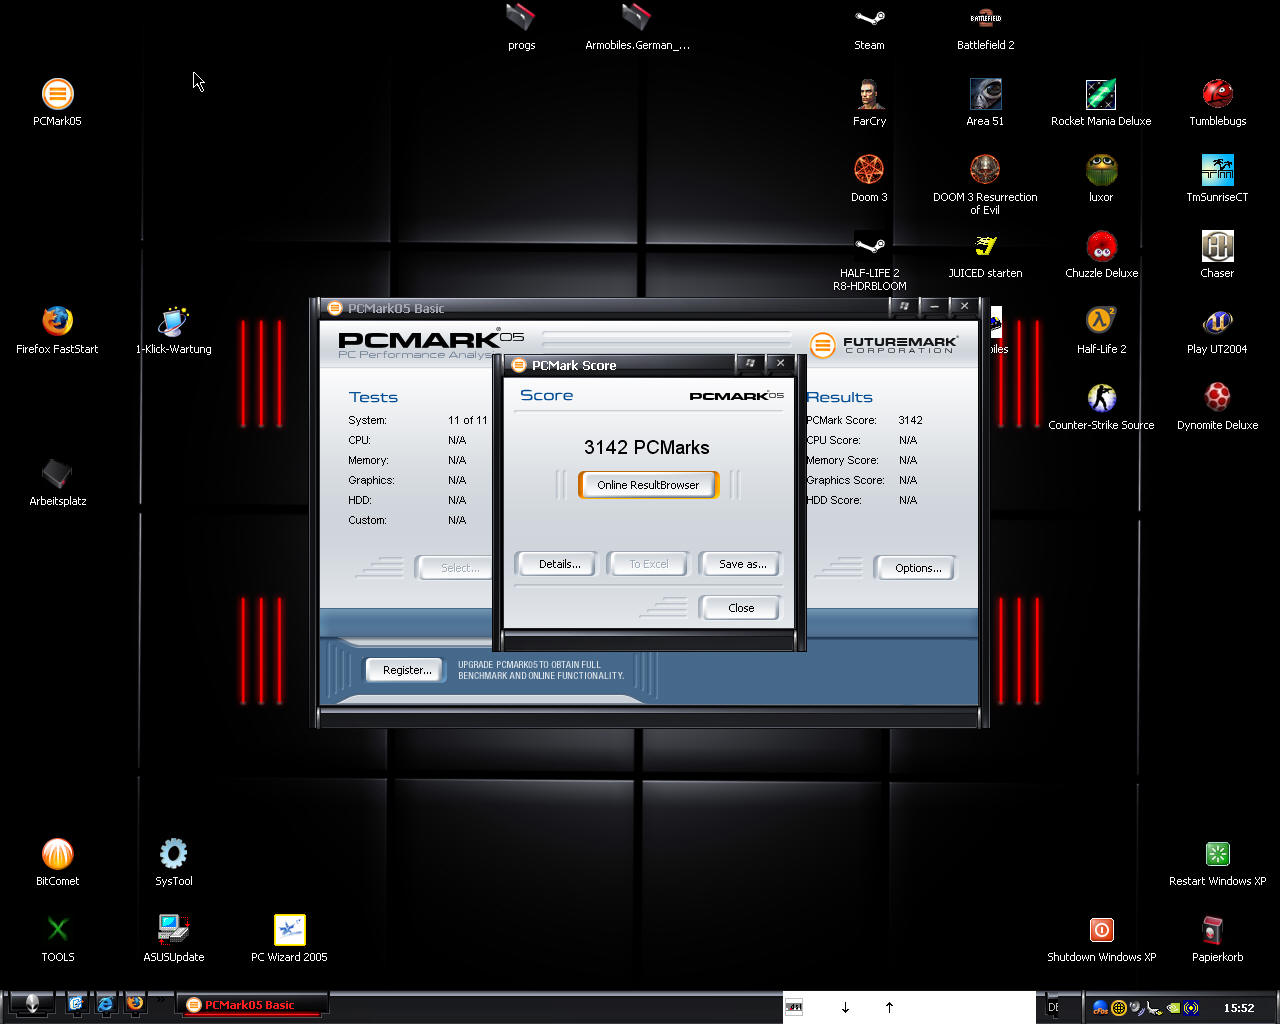The width and height of the screenshot is (1280, 1024).
Task: Launch the Half-Life 2 icon
Action: tap(1101, 322)
